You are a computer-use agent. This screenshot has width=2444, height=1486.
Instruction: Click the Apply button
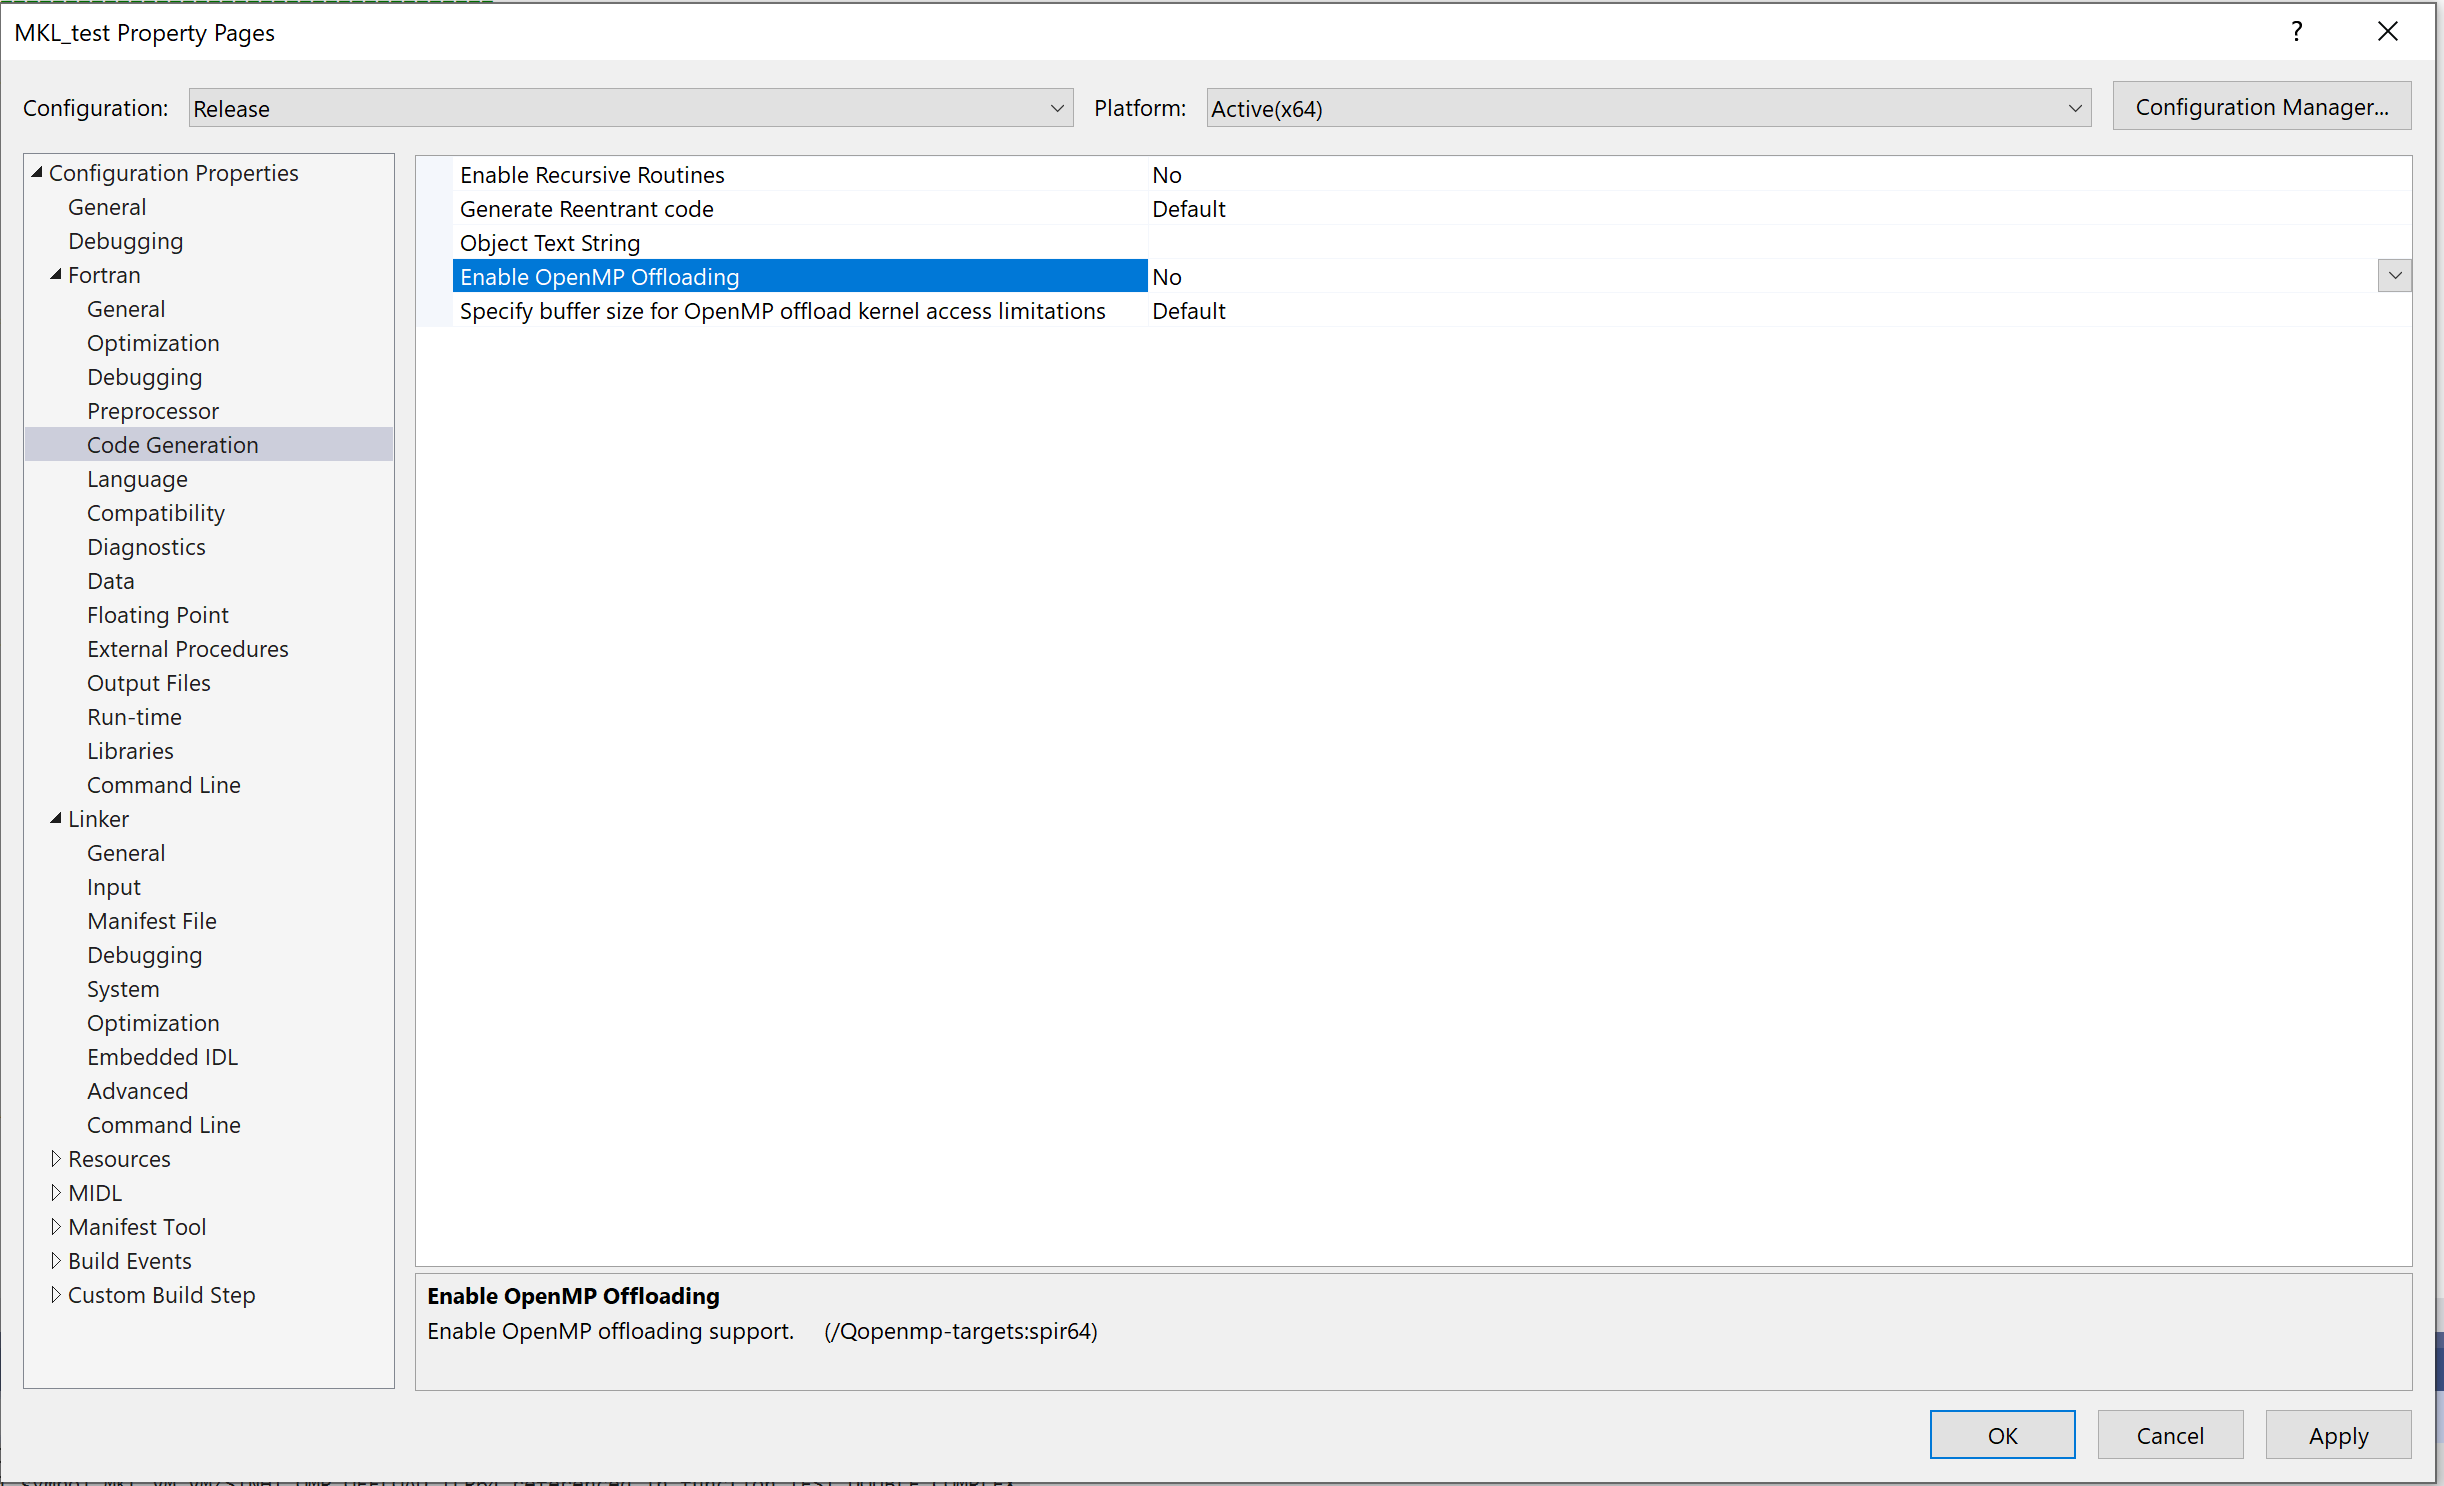2338,1434
